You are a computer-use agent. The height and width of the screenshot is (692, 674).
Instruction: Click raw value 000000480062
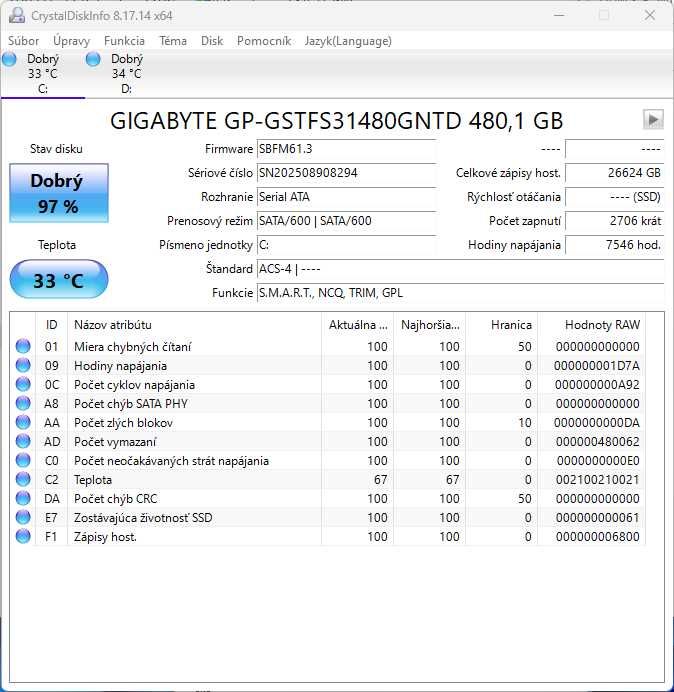[598, 442]
